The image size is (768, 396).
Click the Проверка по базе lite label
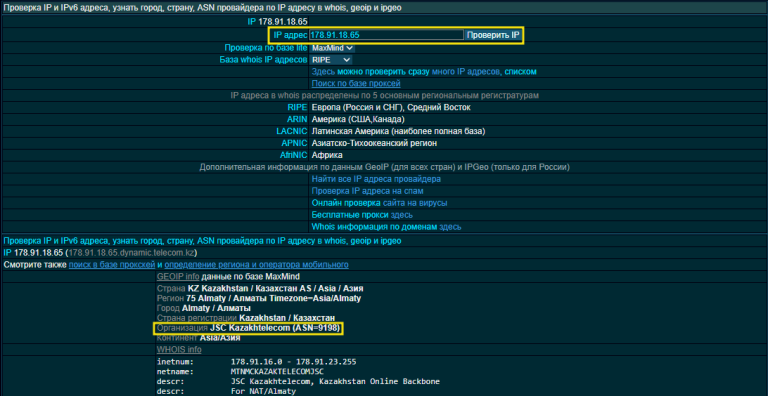pos(266,48)
